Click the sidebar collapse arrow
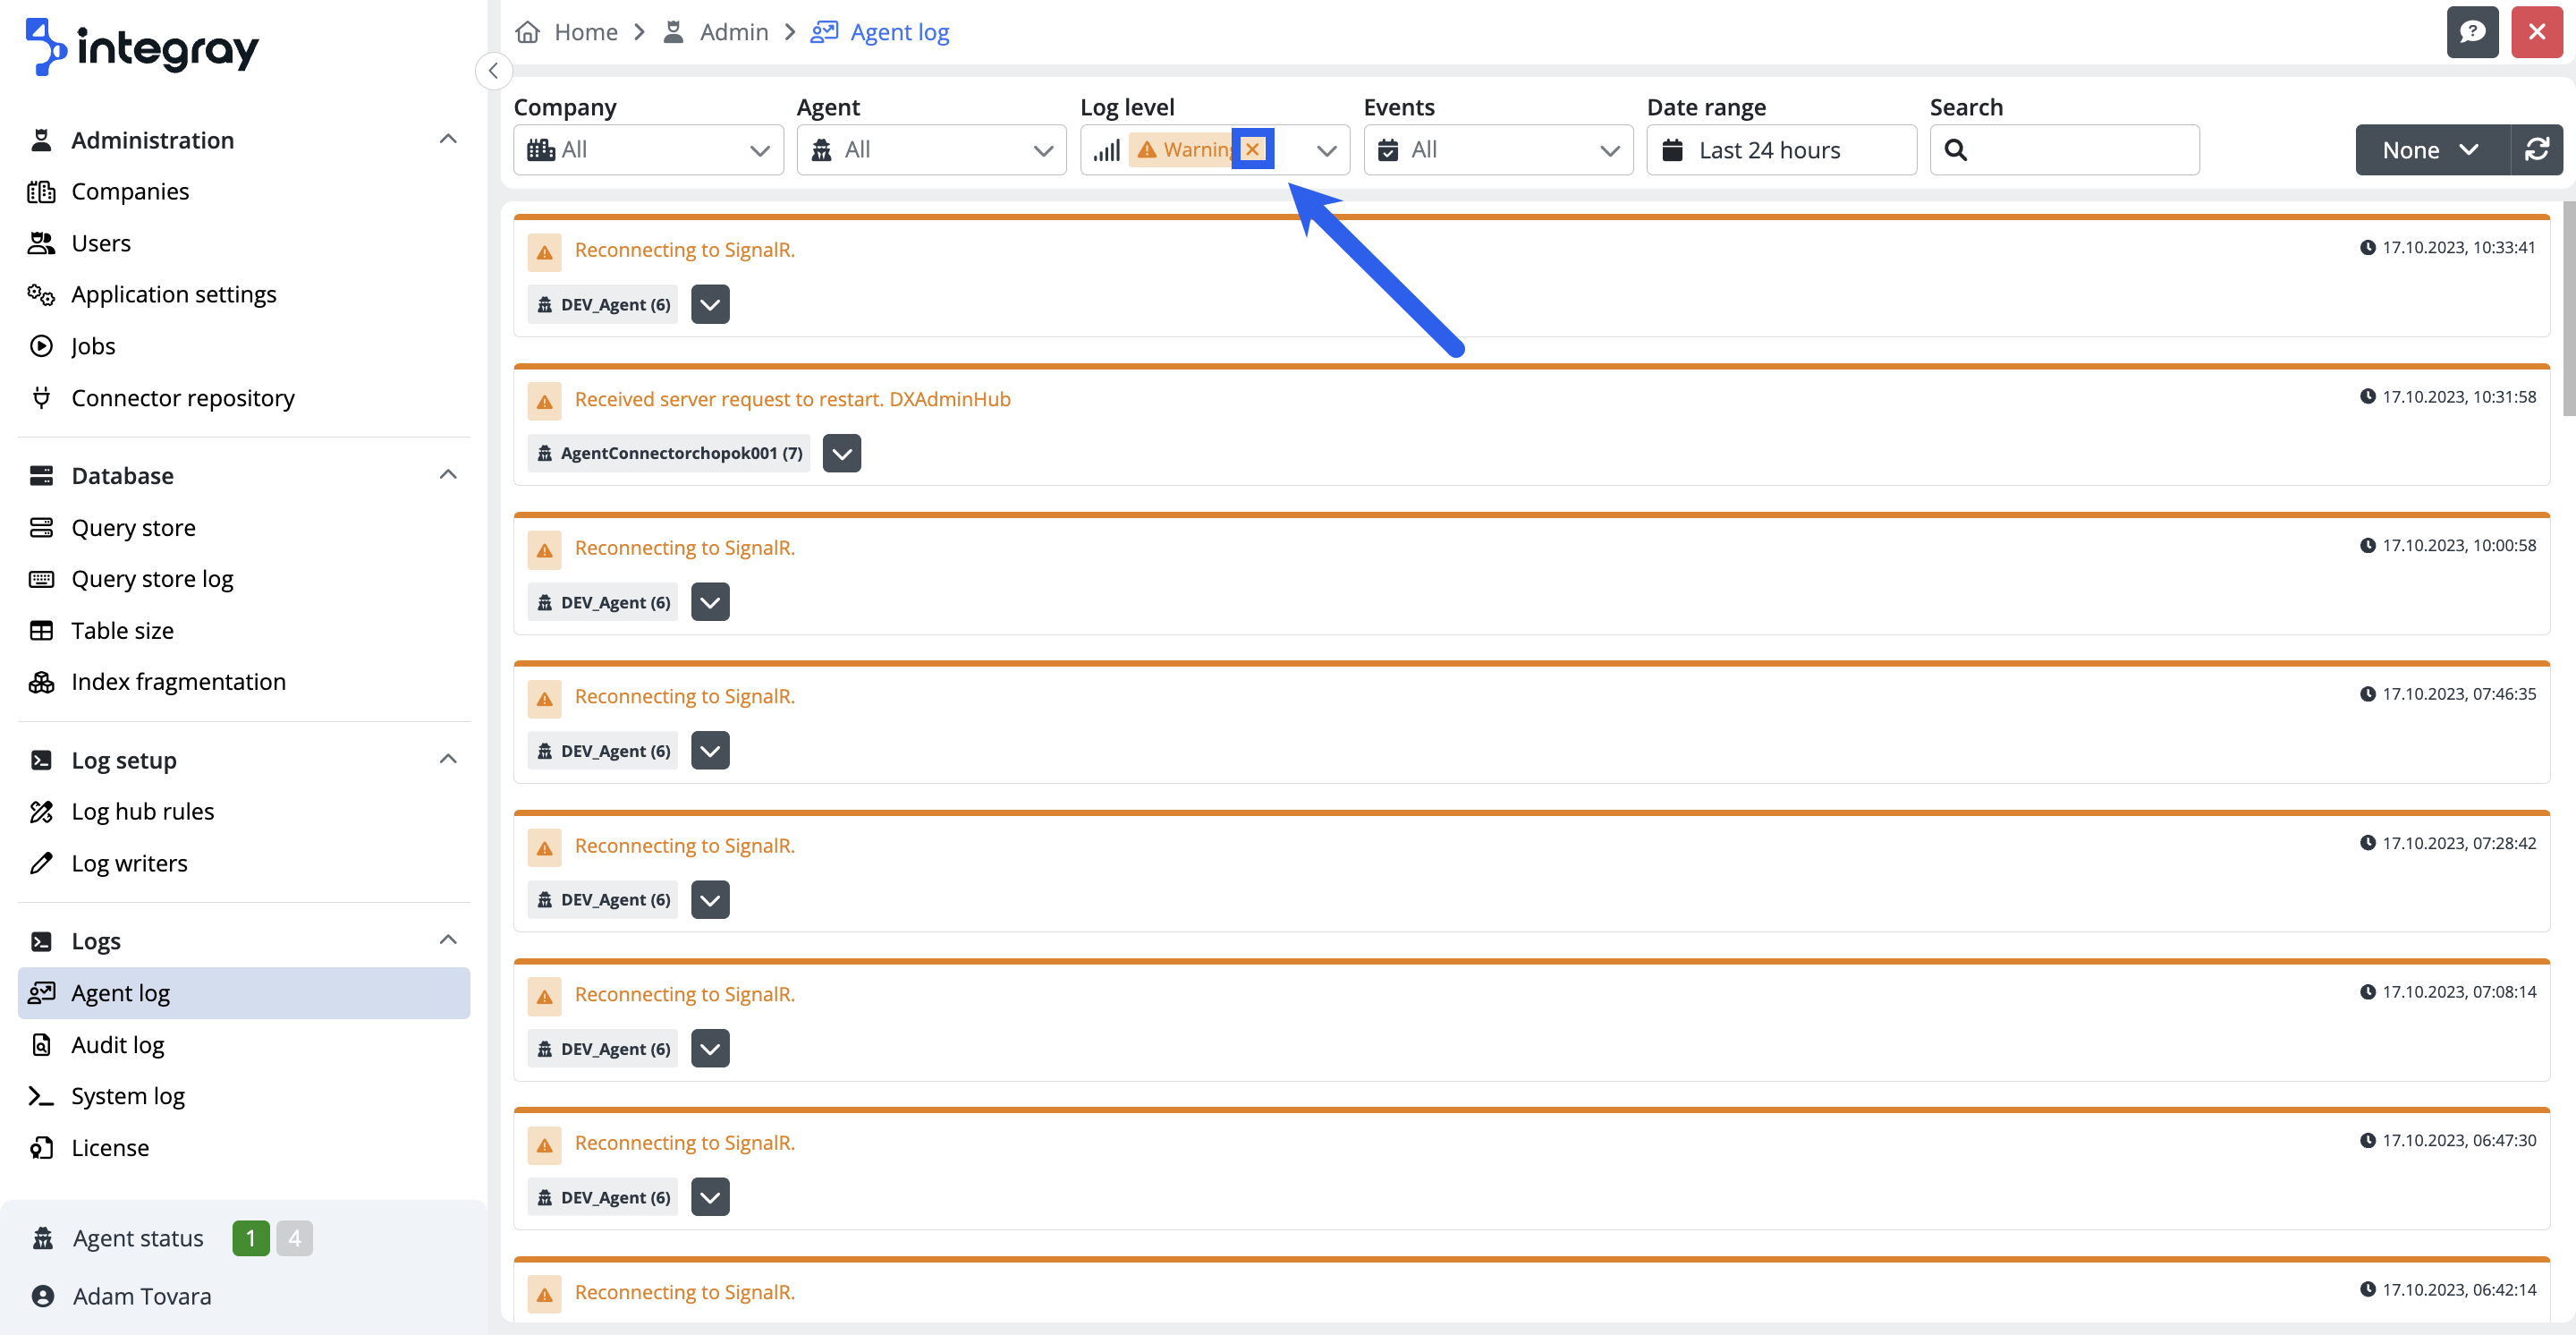Viewport: 2576px width, 1335px height. coord(493,71)
